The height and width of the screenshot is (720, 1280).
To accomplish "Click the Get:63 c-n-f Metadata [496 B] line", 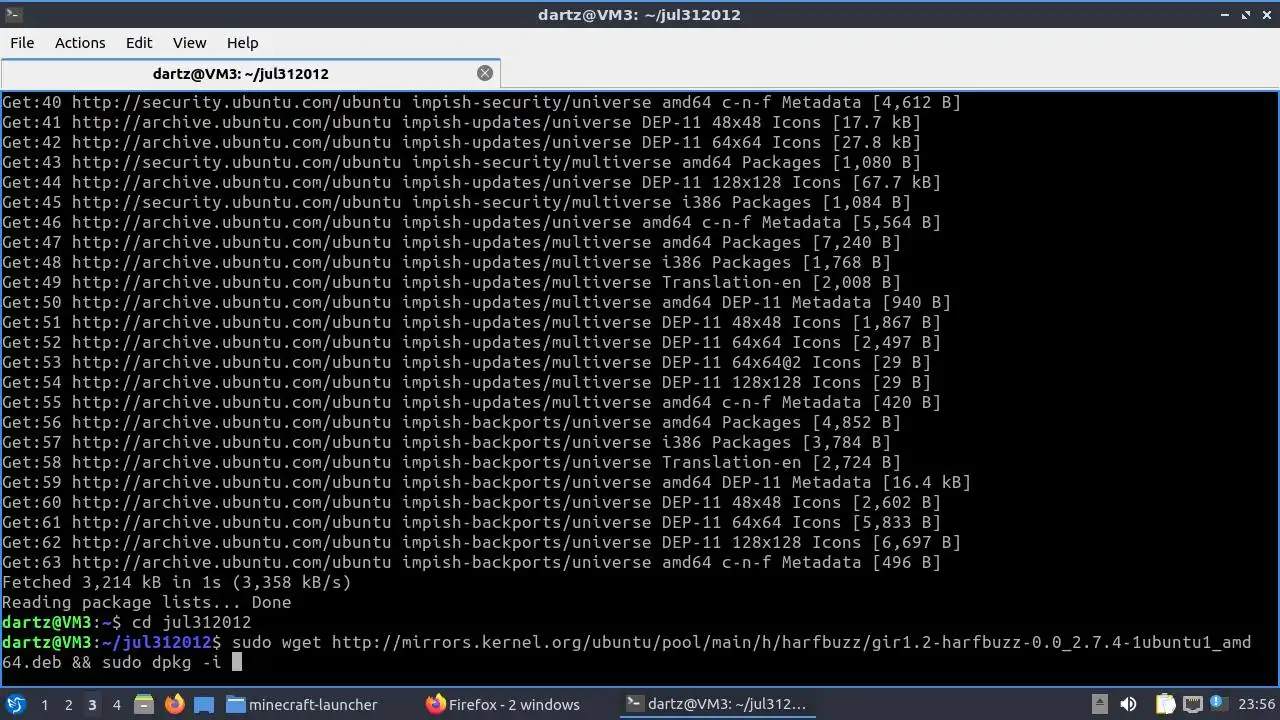I will point(471,562).
